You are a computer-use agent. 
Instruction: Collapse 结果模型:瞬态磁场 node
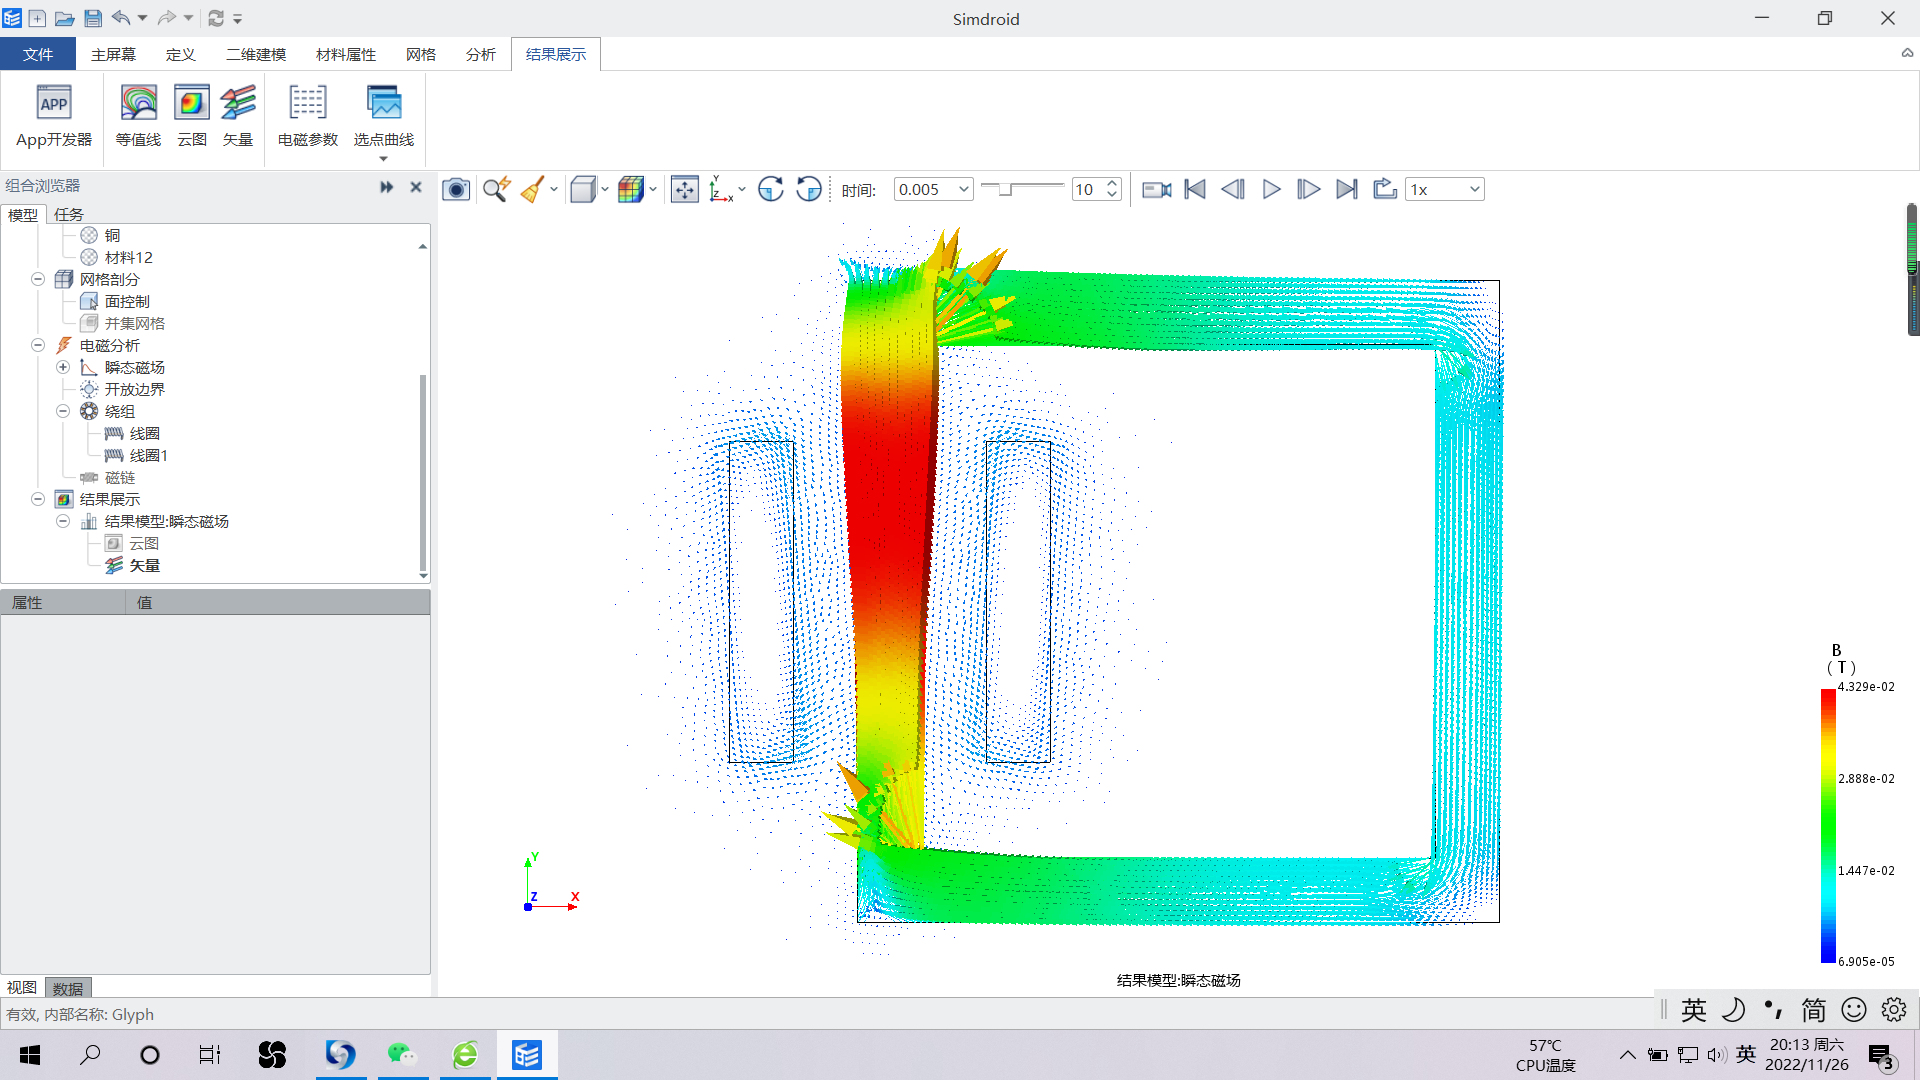tap(63, 521)
